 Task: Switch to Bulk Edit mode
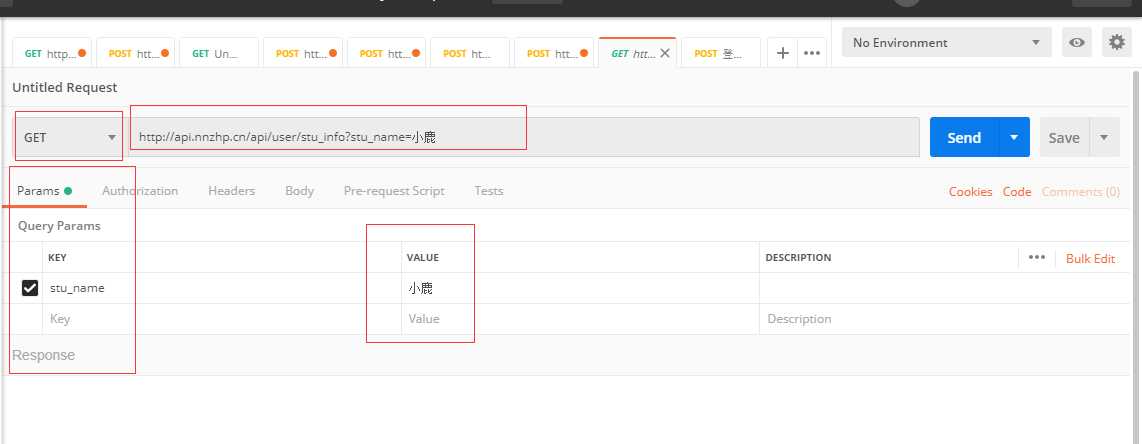point(1090,258)
